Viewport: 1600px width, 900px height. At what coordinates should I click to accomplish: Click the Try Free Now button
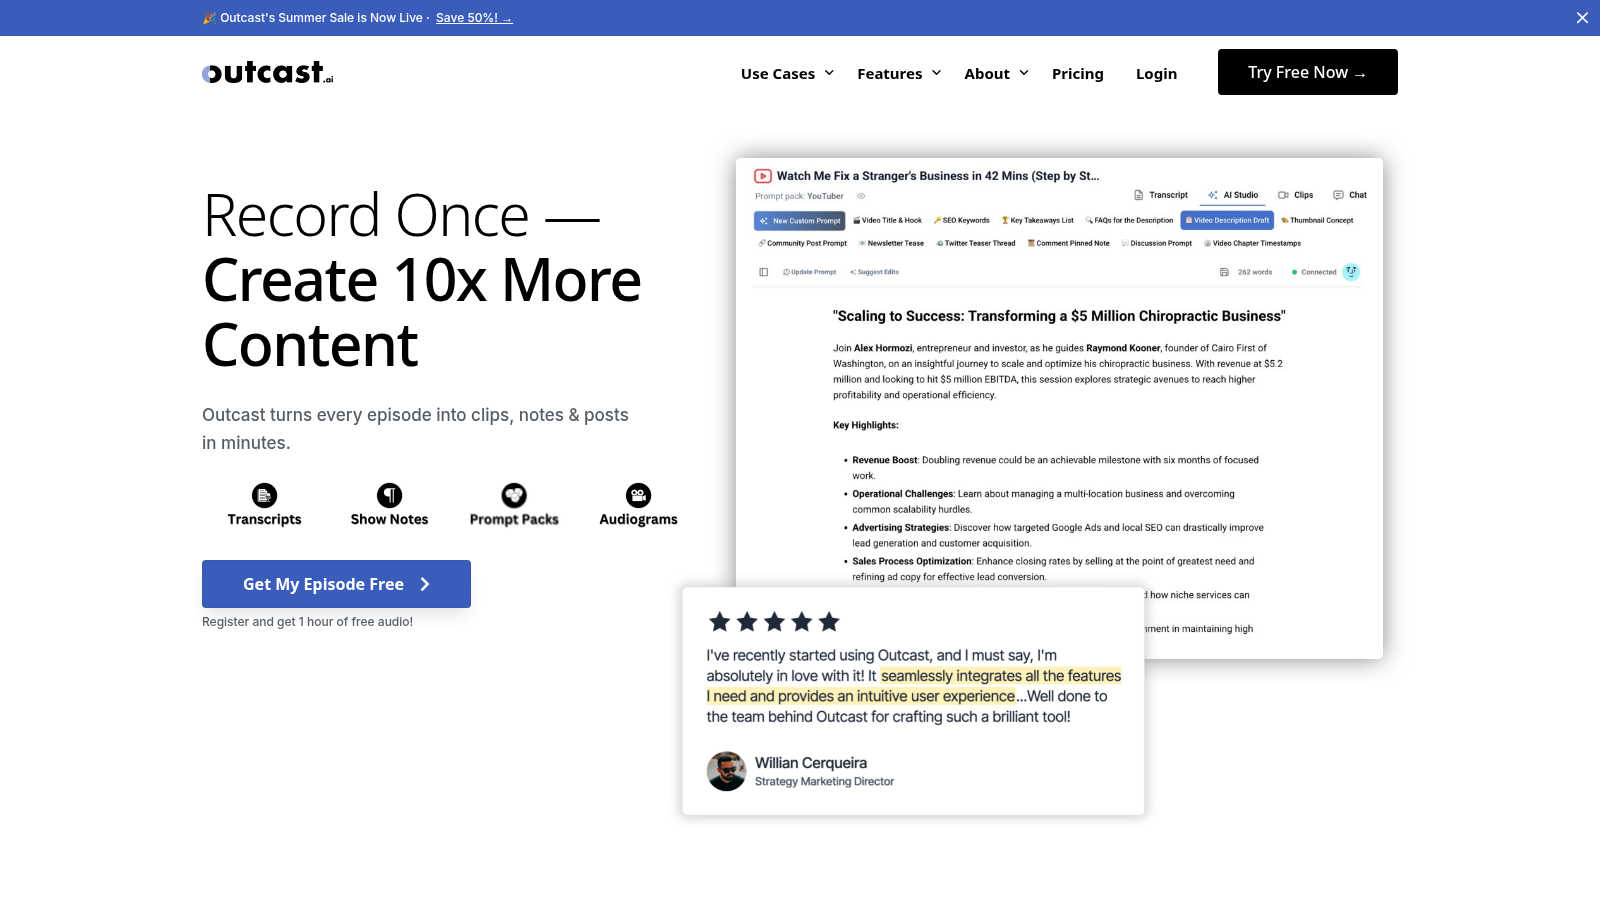[1308, 72]
